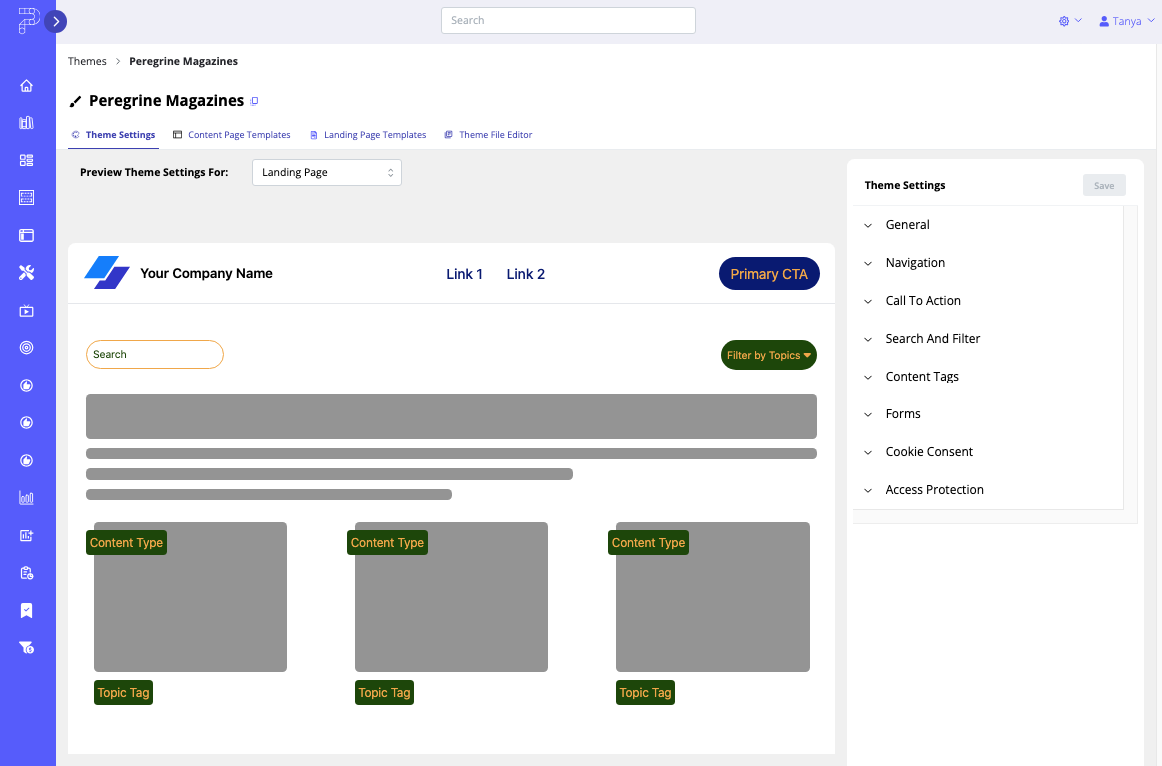Open the Filter by Topics control

pyautogui.click(x=768, y=355)
